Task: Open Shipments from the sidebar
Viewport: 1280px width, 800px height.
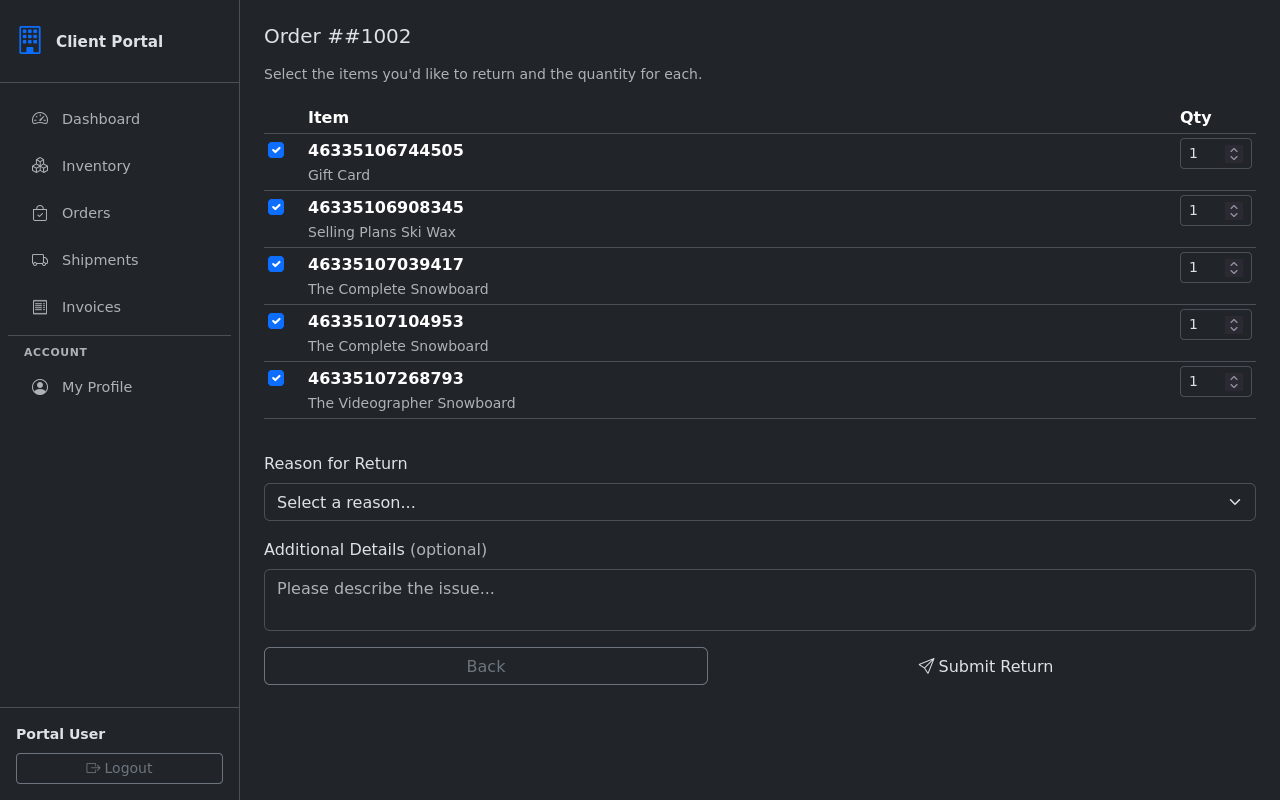Action: [x=100, y=260]
